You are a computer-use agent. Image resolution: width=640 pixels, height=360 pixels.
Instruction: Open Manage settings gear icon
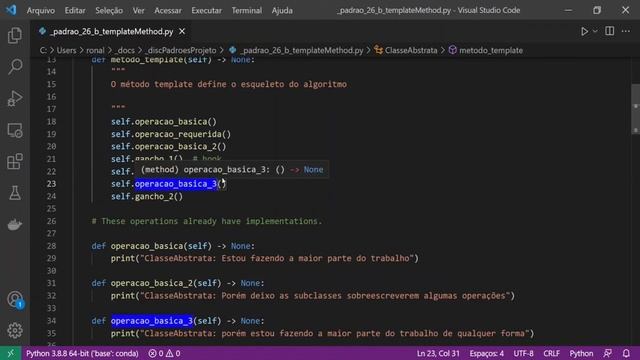click(x=15, y=330)
